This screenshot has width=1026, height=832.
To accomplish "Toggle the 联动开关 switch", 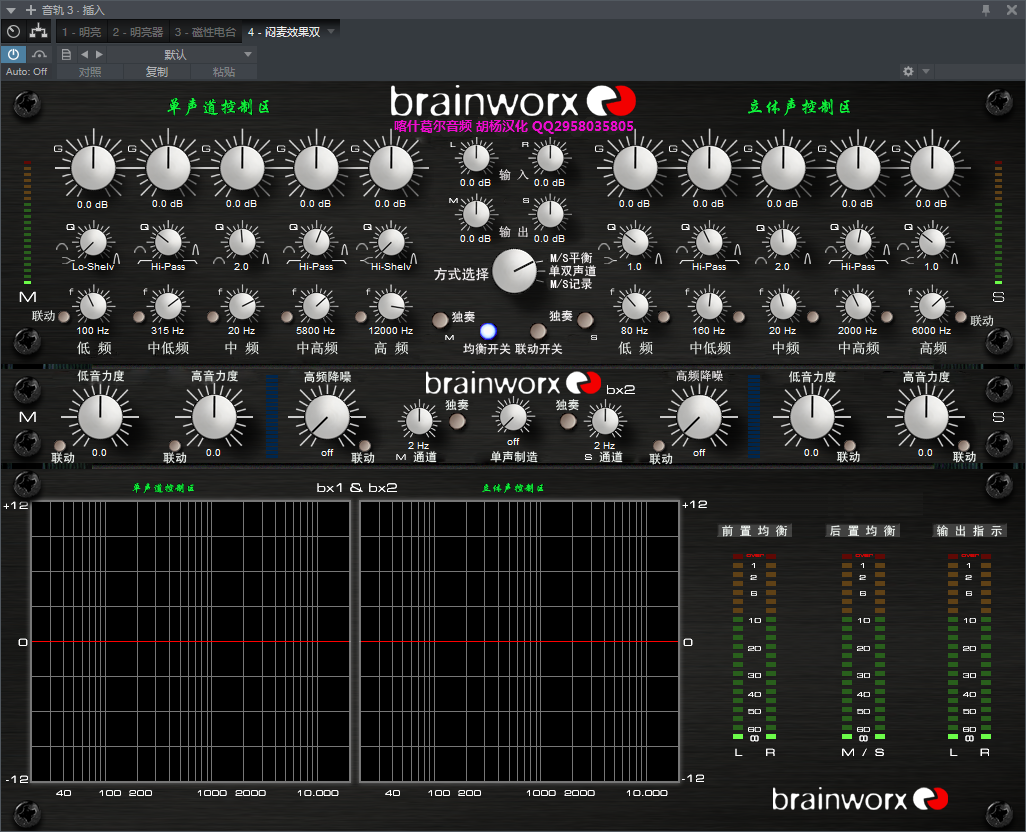I will (538, 331).
